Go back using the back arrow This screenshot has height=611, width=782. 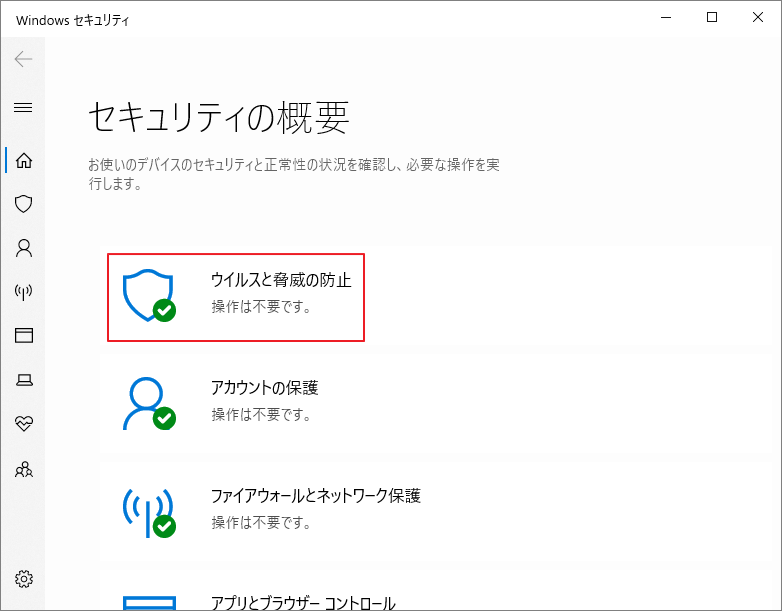click(23, 59)
